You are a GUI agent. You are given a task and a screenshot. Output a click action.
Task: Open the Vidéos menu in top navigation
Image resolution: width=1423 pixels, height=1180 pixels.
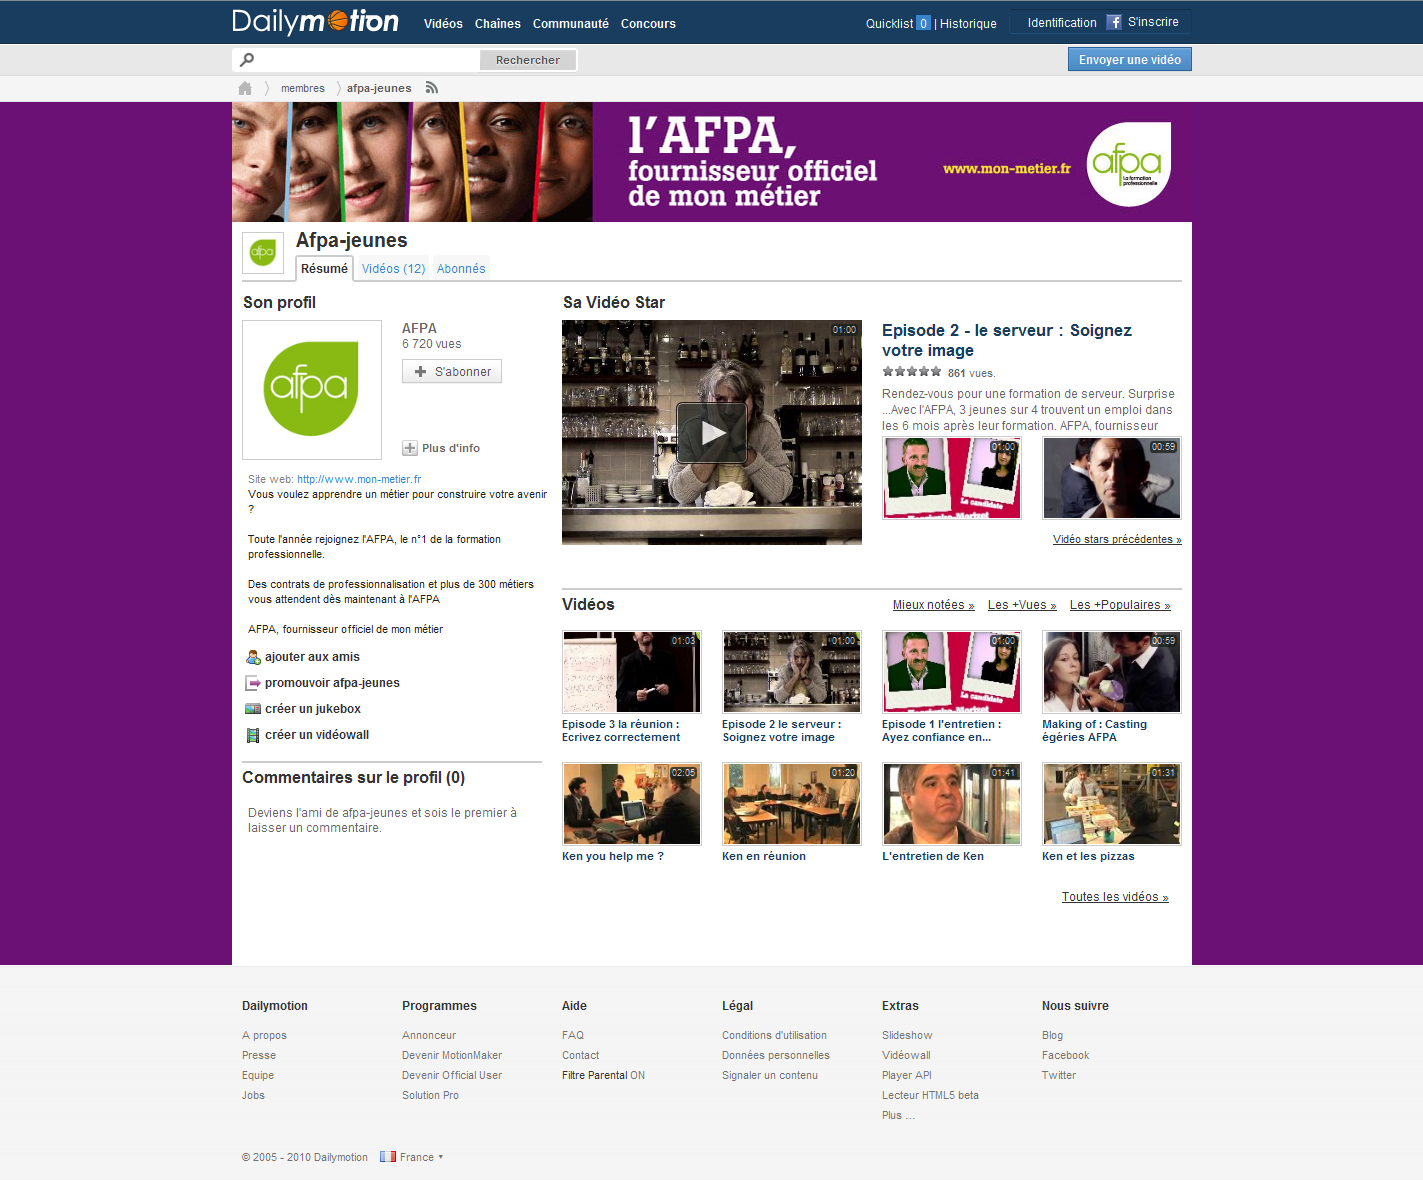pyautogui.click(x=443, y=23)
